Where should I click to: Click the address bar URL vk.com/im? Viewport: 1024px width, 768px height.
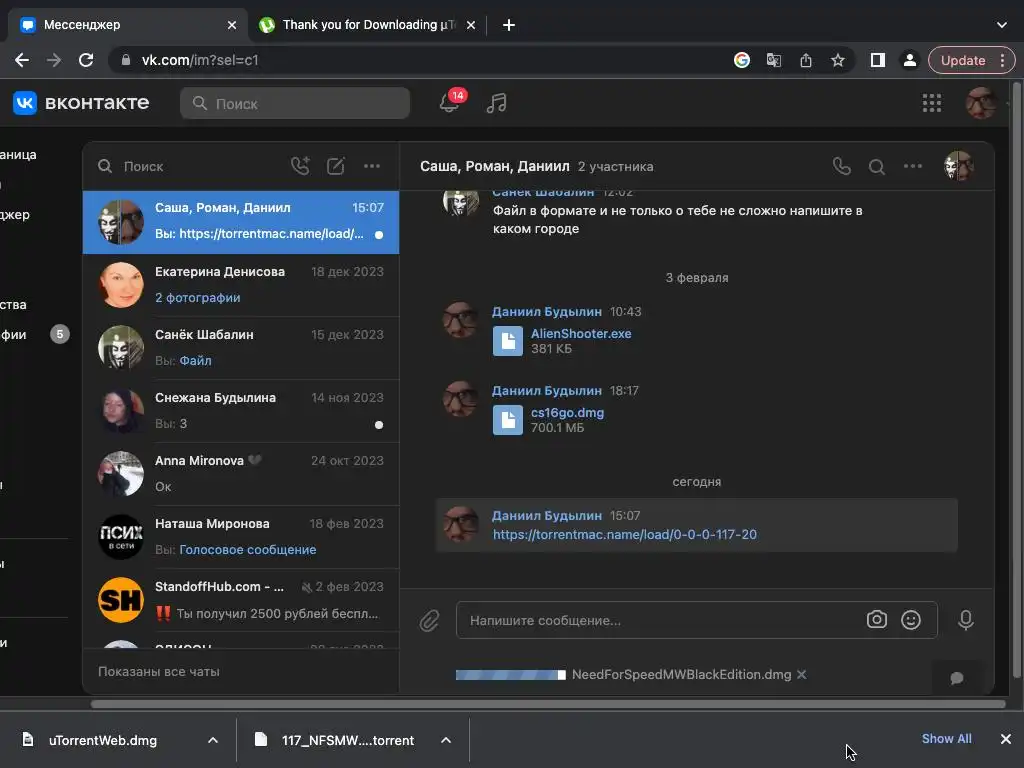[x=200, y=60]
